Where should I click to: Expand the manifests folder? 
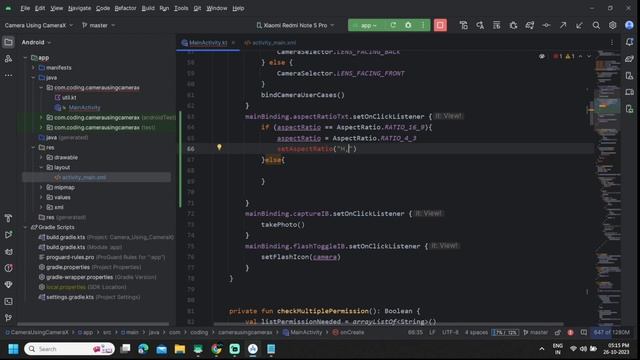click(x=33, y=68)
